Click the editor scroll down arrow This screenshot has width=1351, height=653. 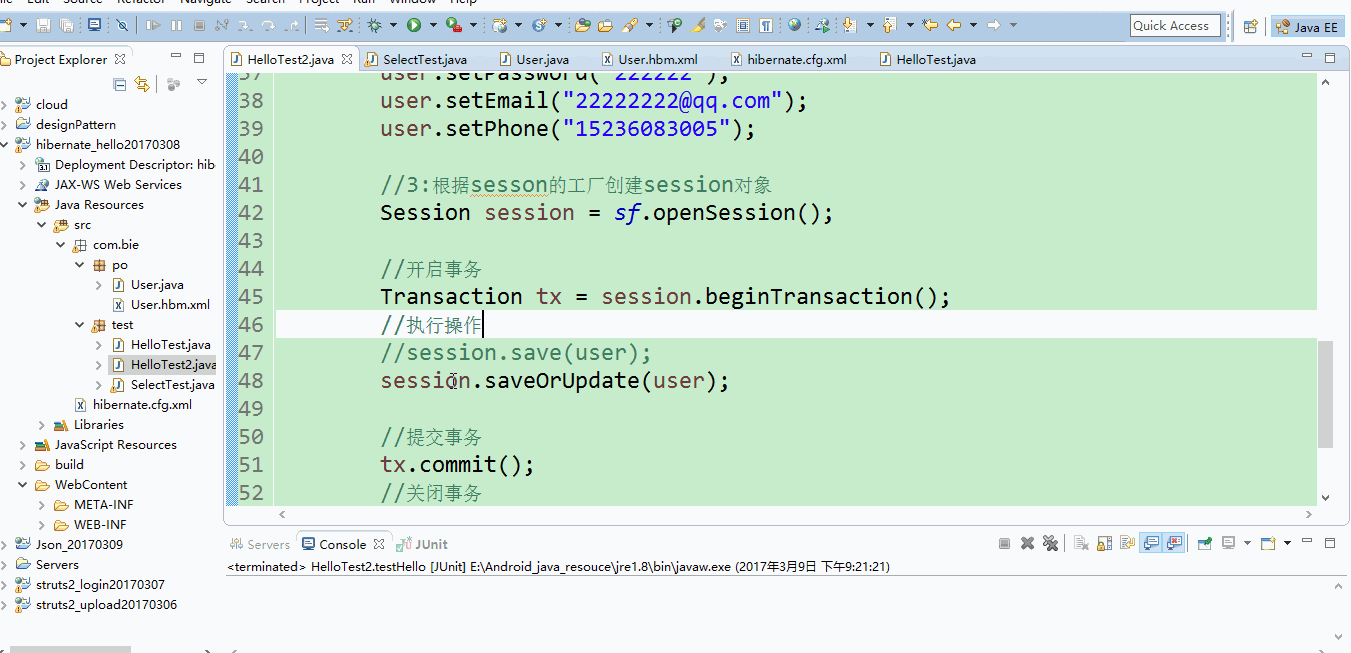point(1325,497)
